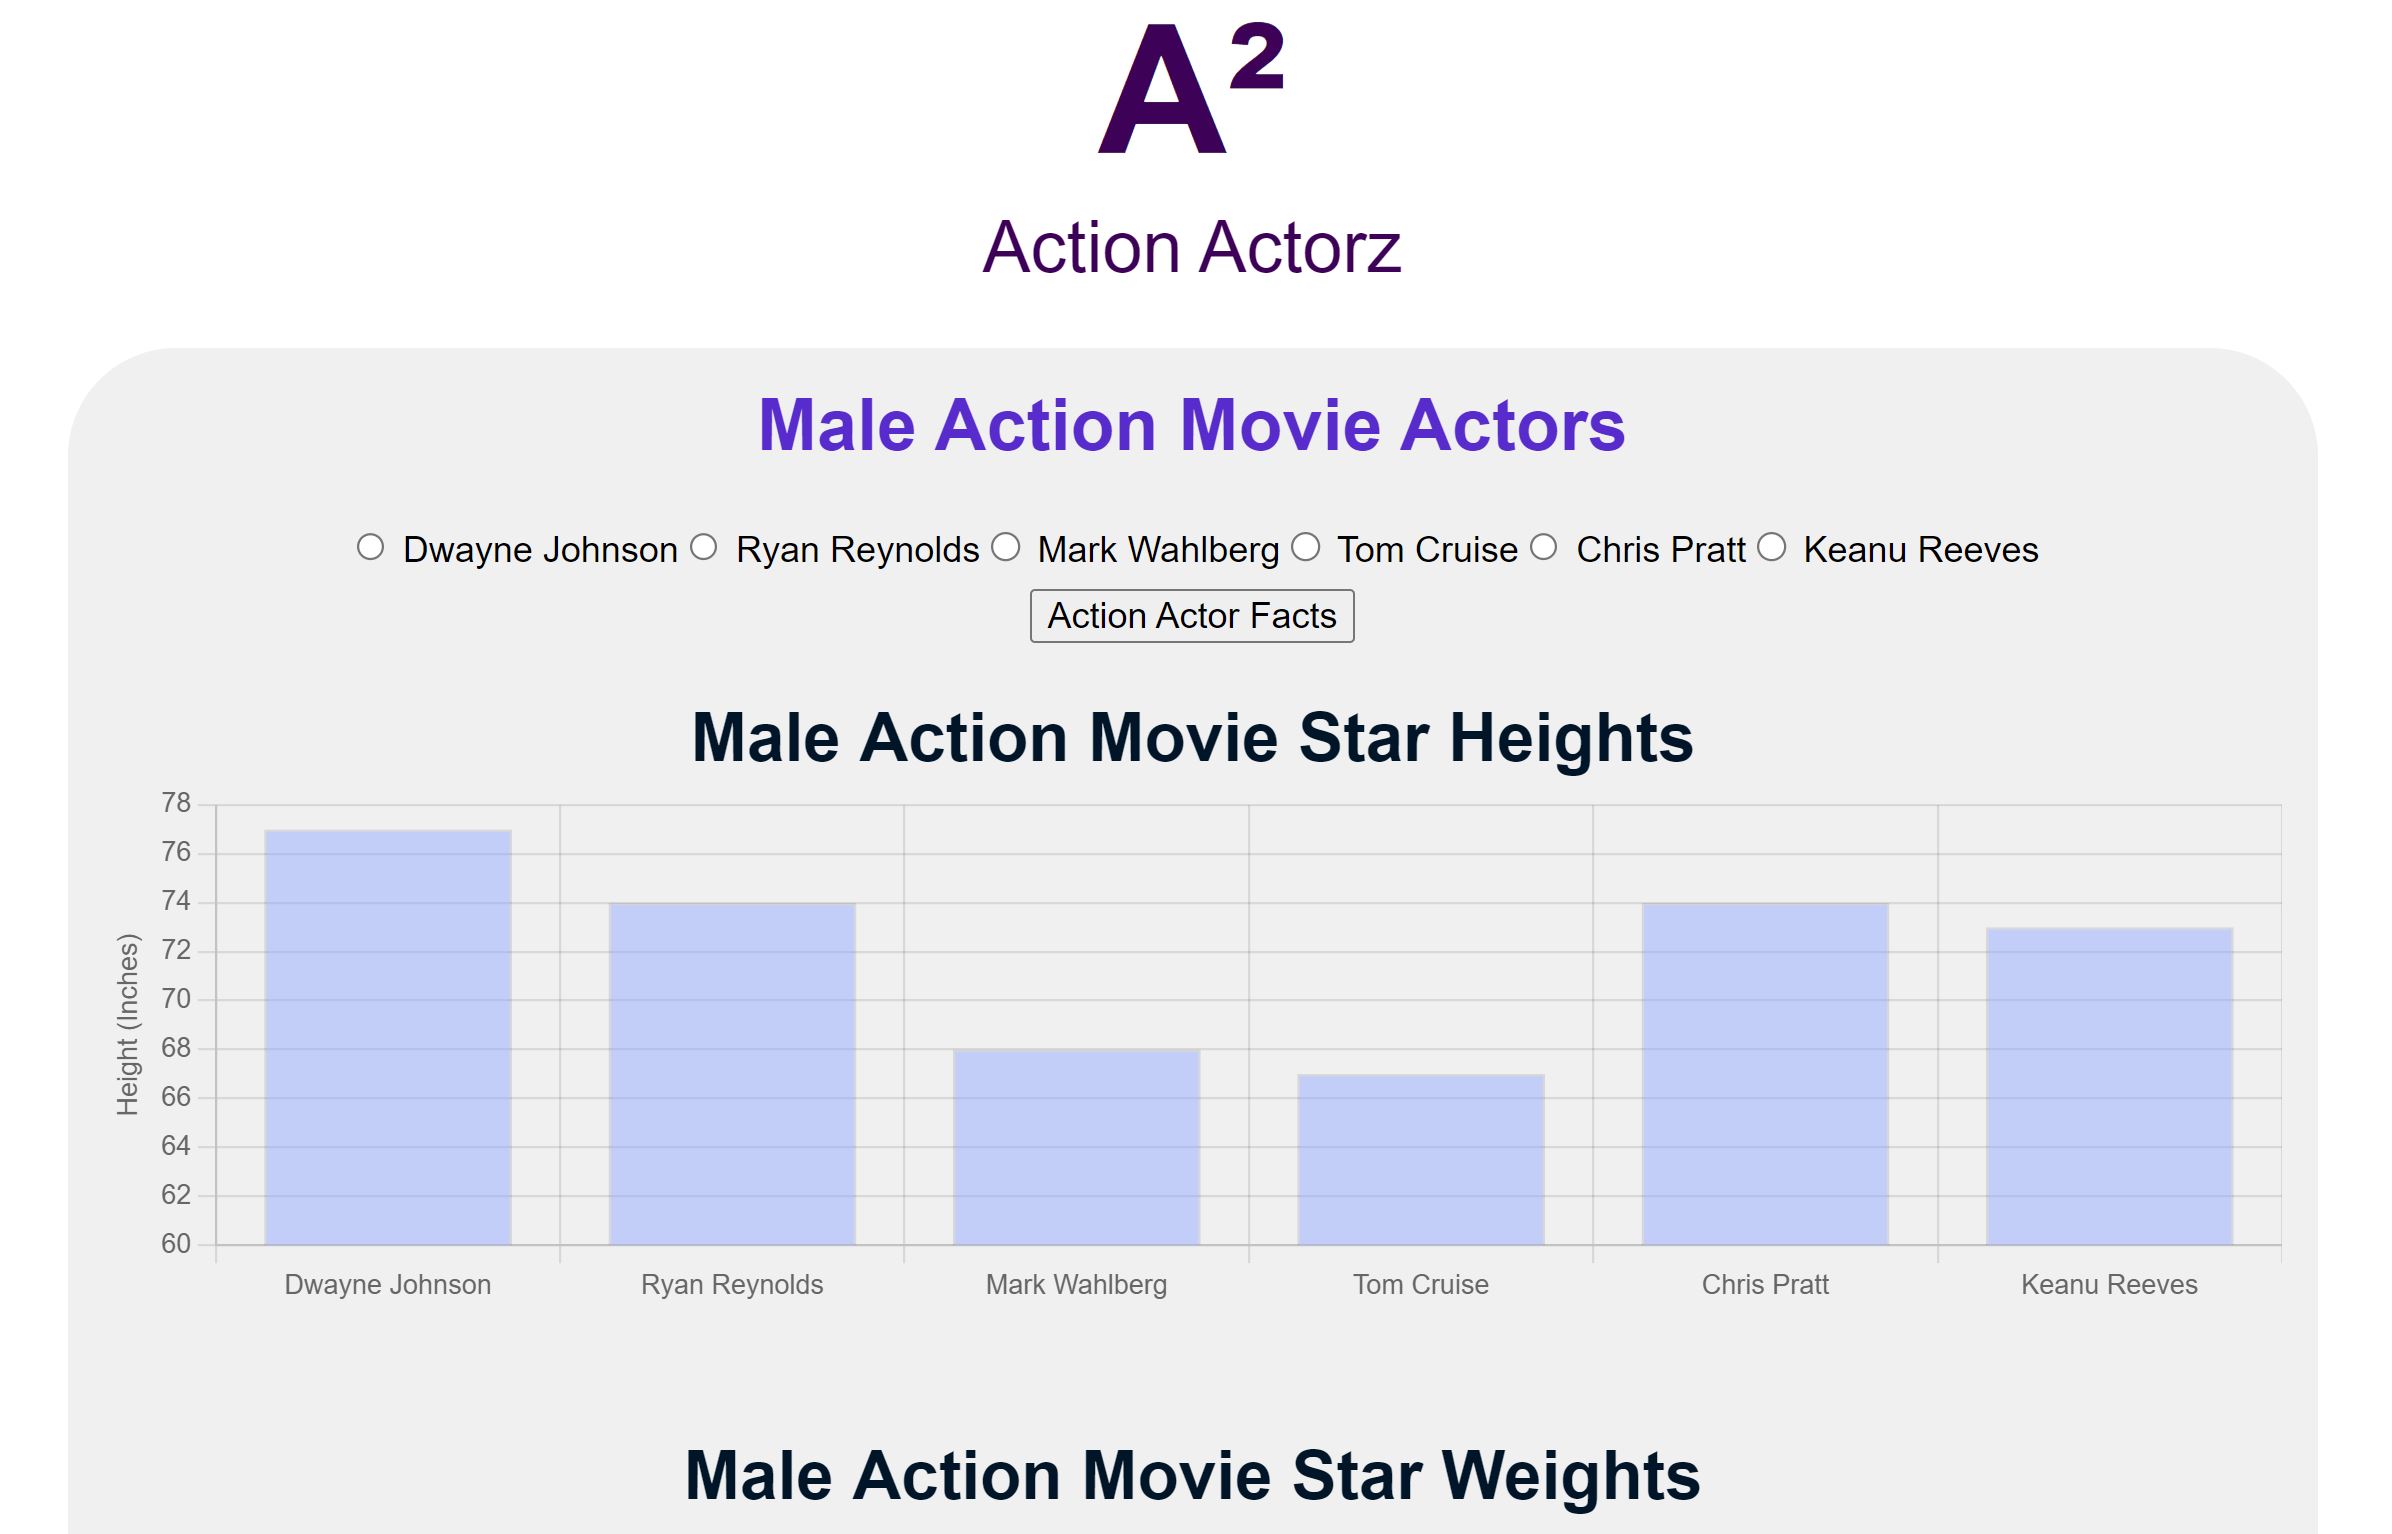Click Keanu Reeves' height bar

[2109, 1086]
